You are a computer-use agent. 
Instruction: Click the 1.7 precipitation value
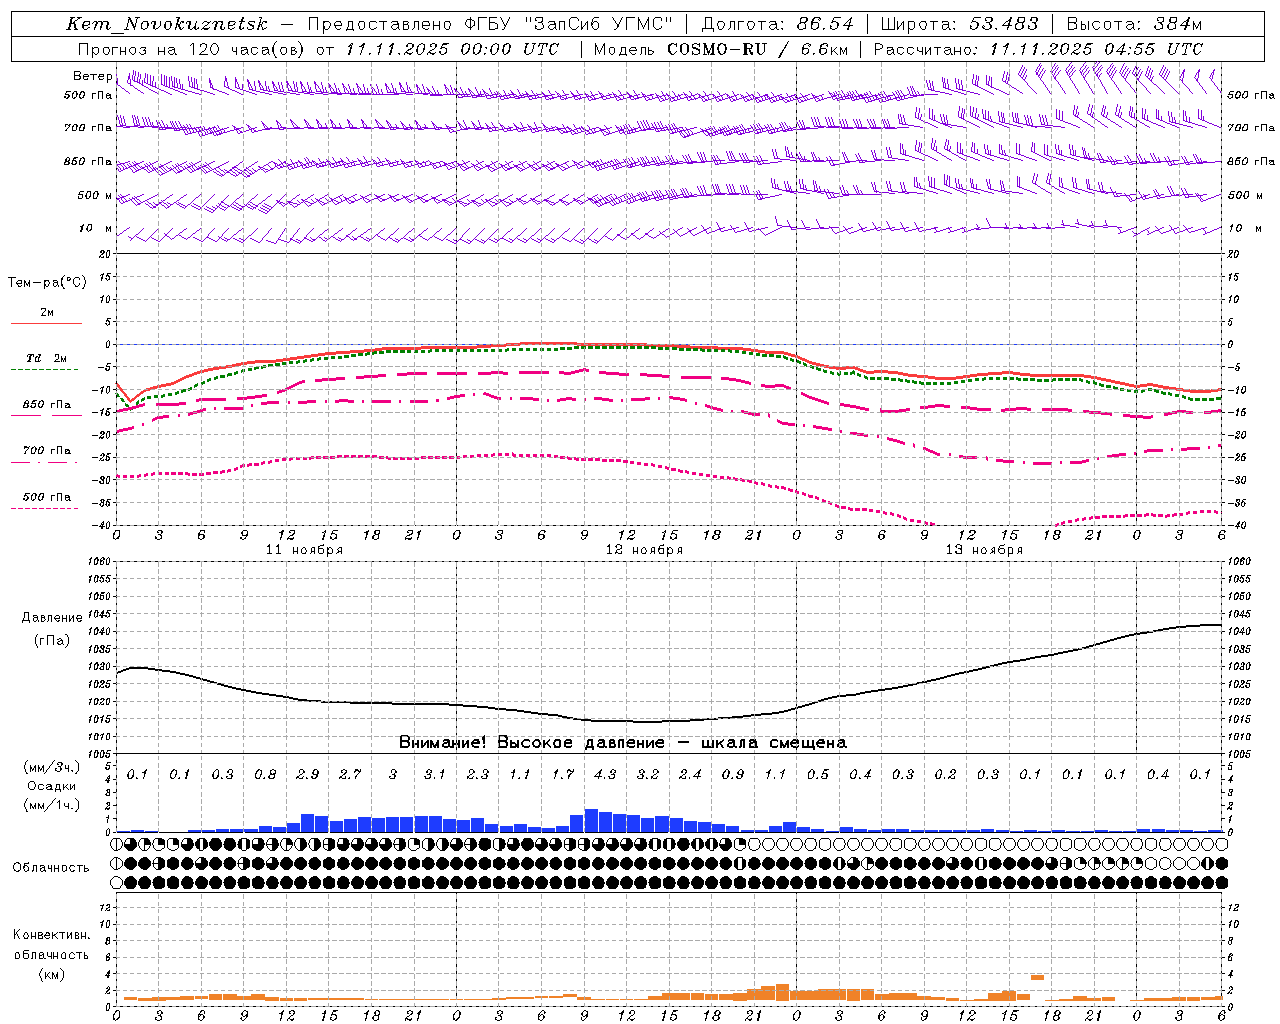[x=563, y=775]
